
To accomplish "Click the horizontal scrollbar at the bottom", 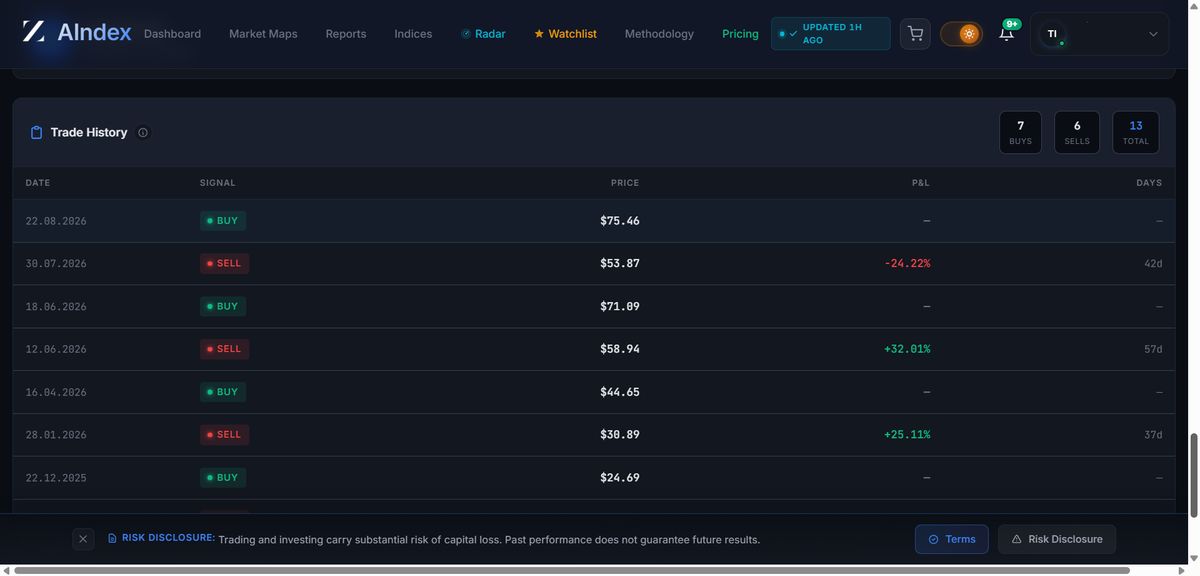I will (571, 570).
